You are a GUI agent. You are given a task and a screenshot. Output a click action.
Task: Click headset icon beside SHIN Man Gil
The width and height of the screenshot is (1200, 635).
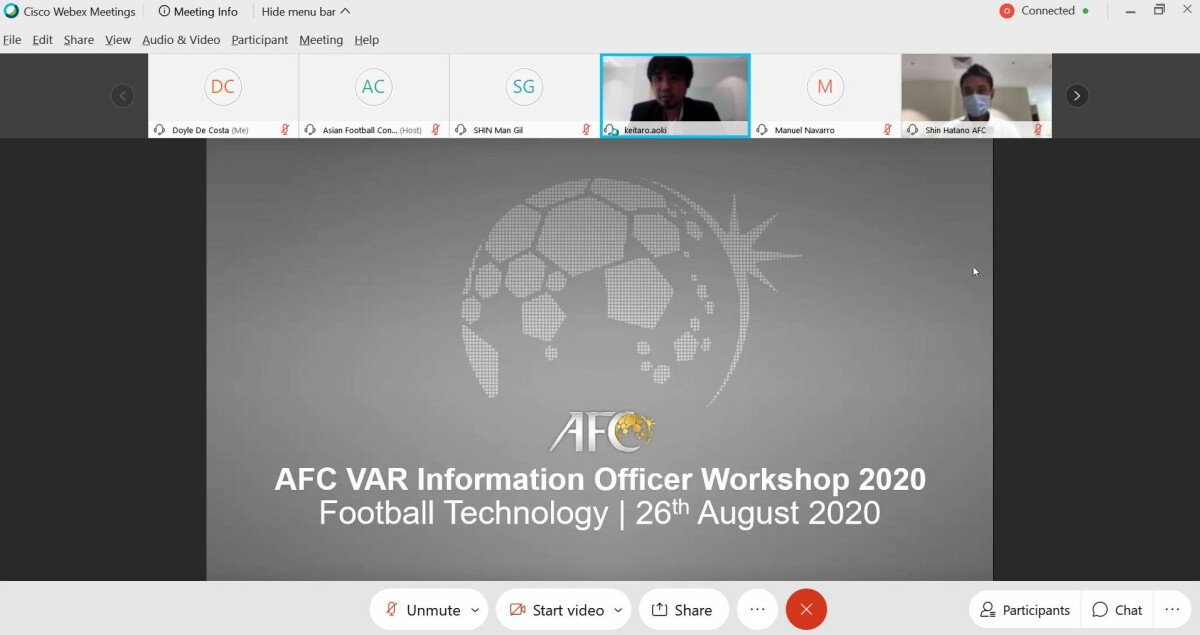click(460, 130)
